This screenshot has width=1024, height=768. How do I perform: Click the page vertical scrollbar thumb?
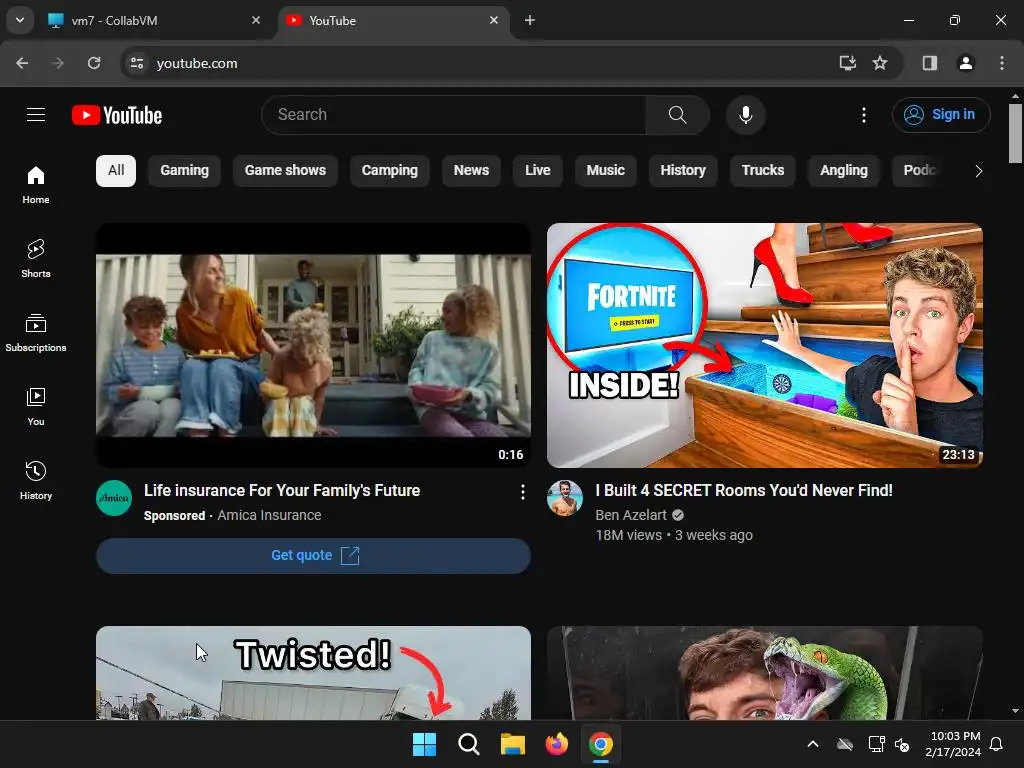click(x=1015, y=134)
